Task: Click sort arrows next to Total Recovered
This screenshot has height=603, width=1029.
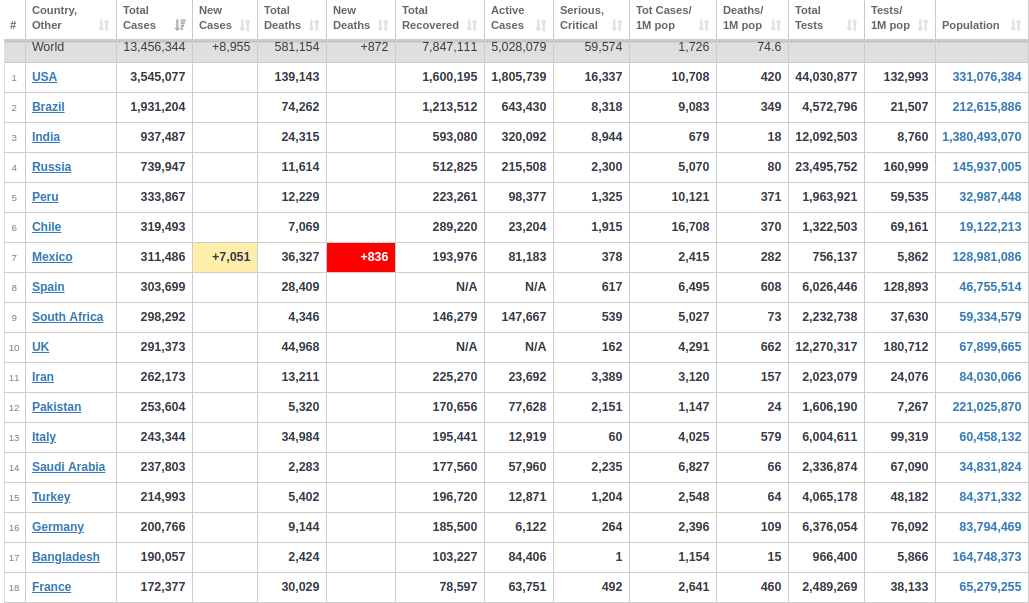Action: [x=472, y=26]
